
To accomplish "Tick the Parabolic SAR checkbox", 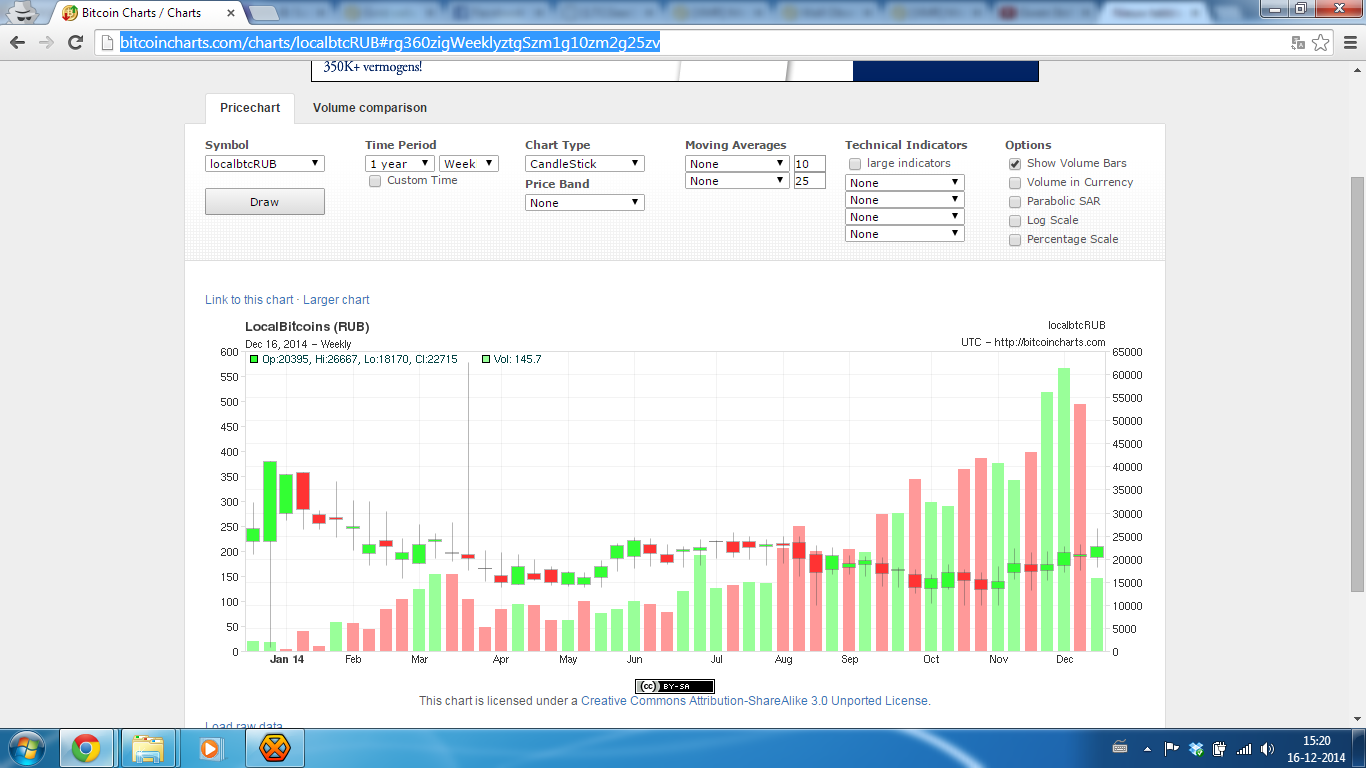I will tap(1015, 202).
